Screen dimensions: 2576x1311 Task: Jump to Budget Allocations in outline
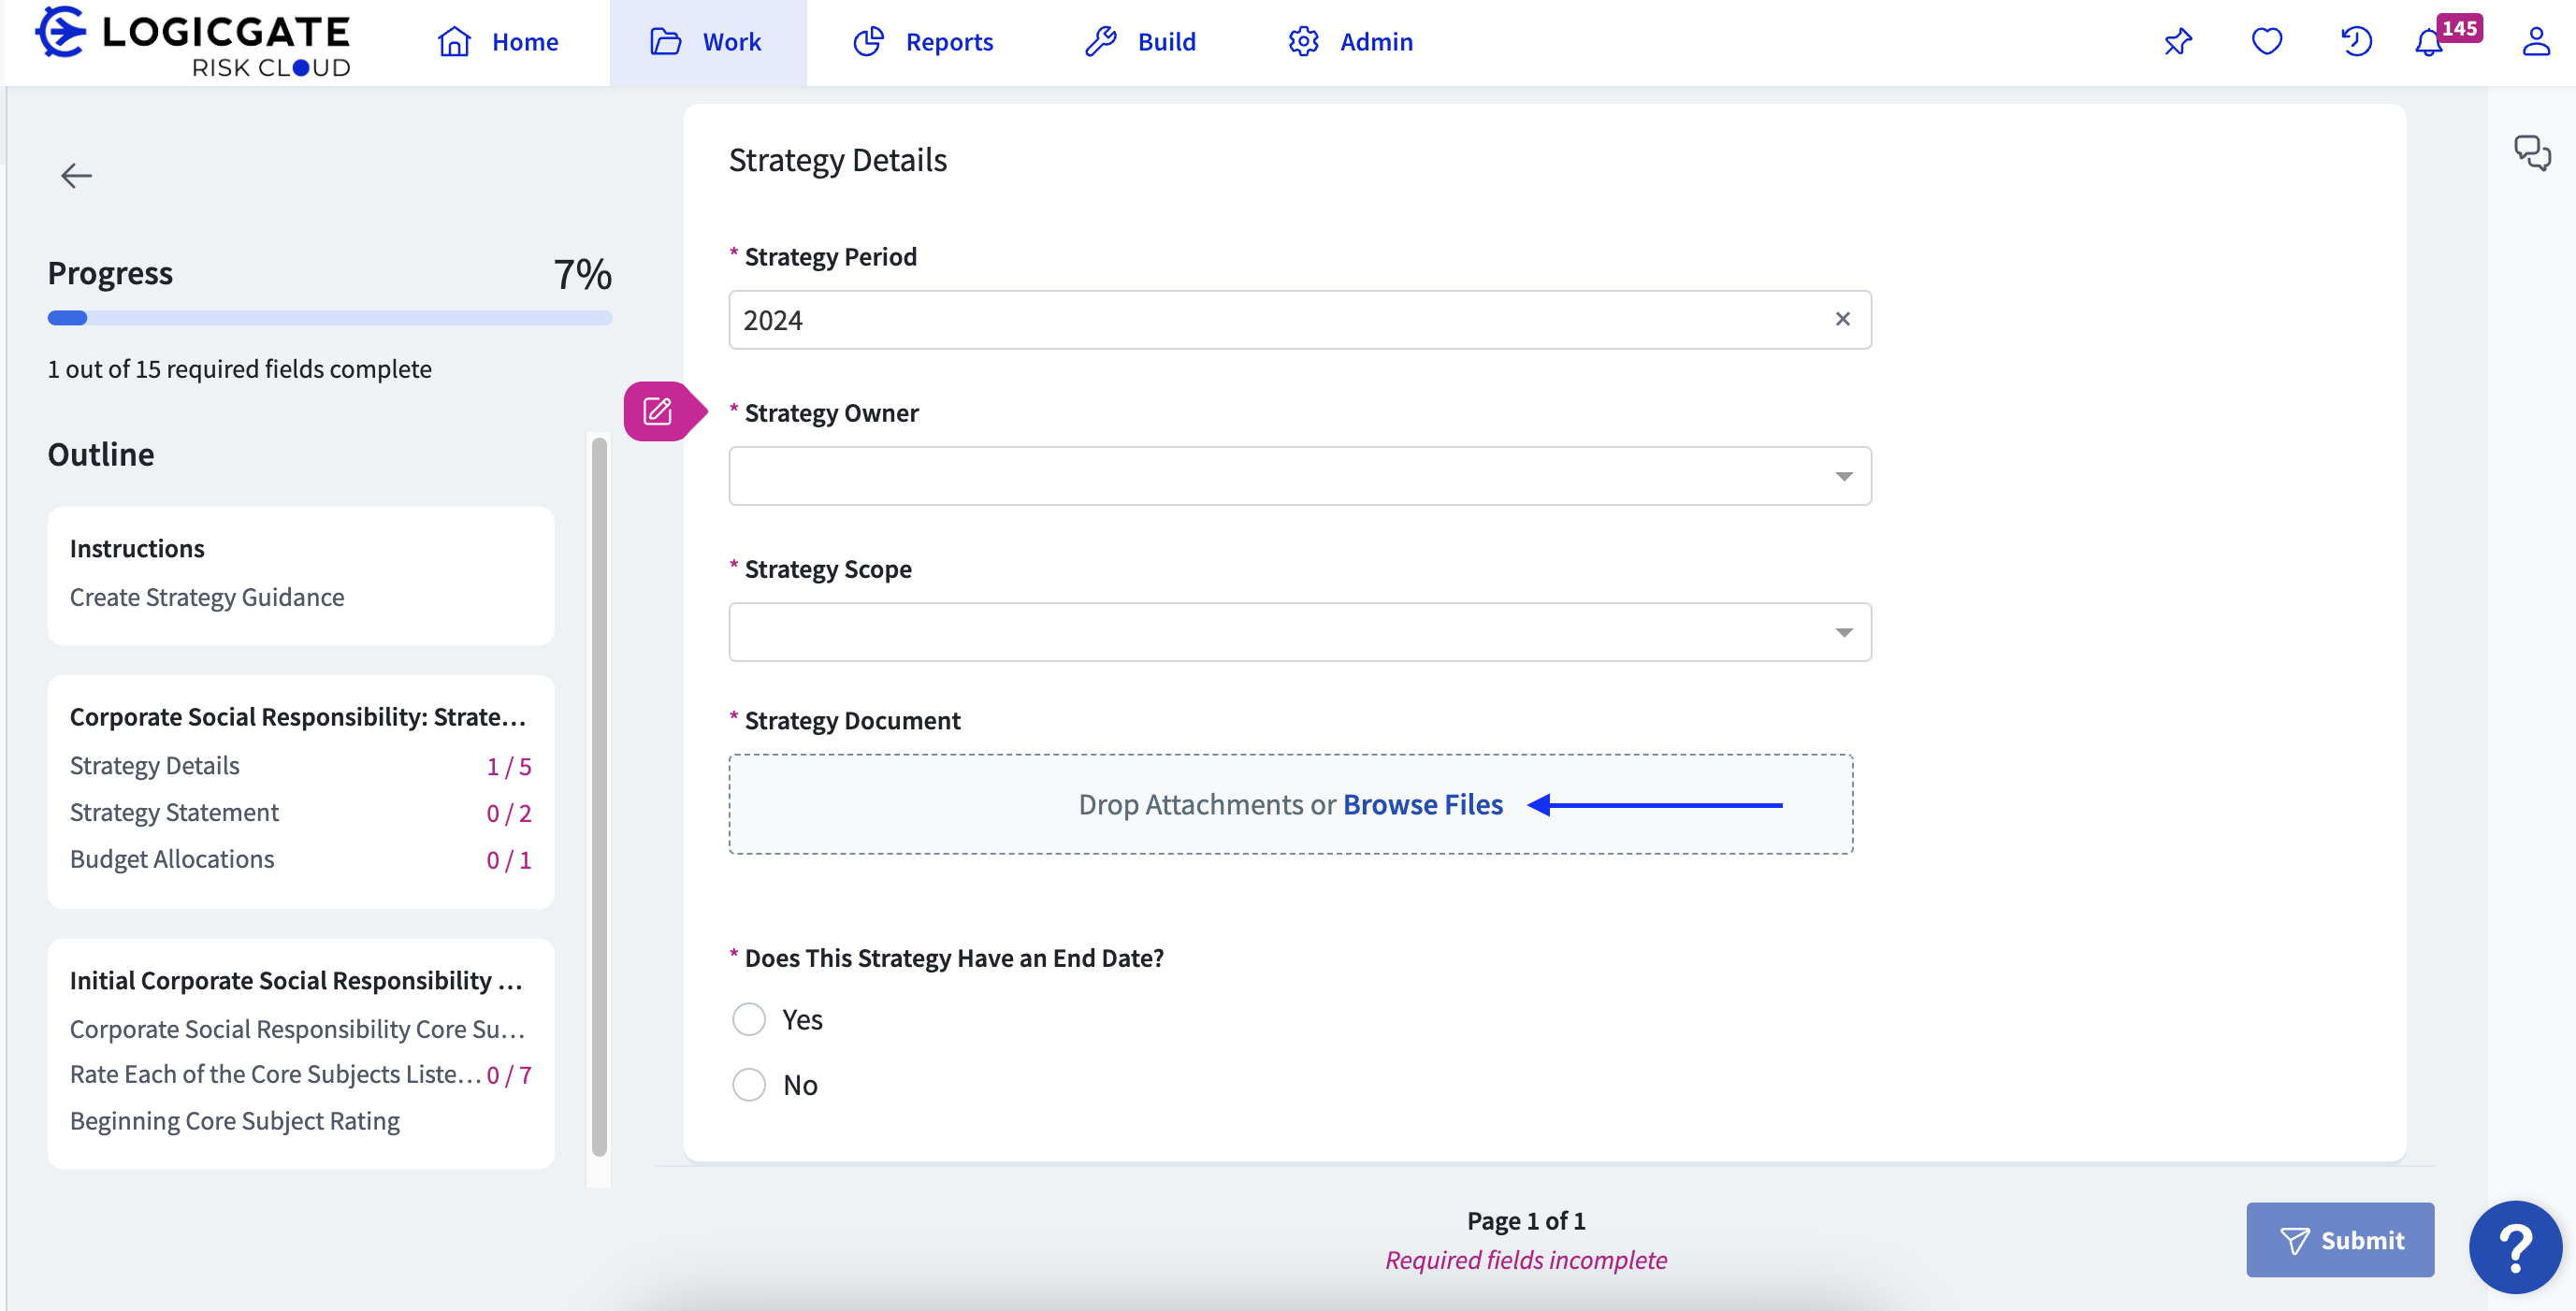coord(172,859)
